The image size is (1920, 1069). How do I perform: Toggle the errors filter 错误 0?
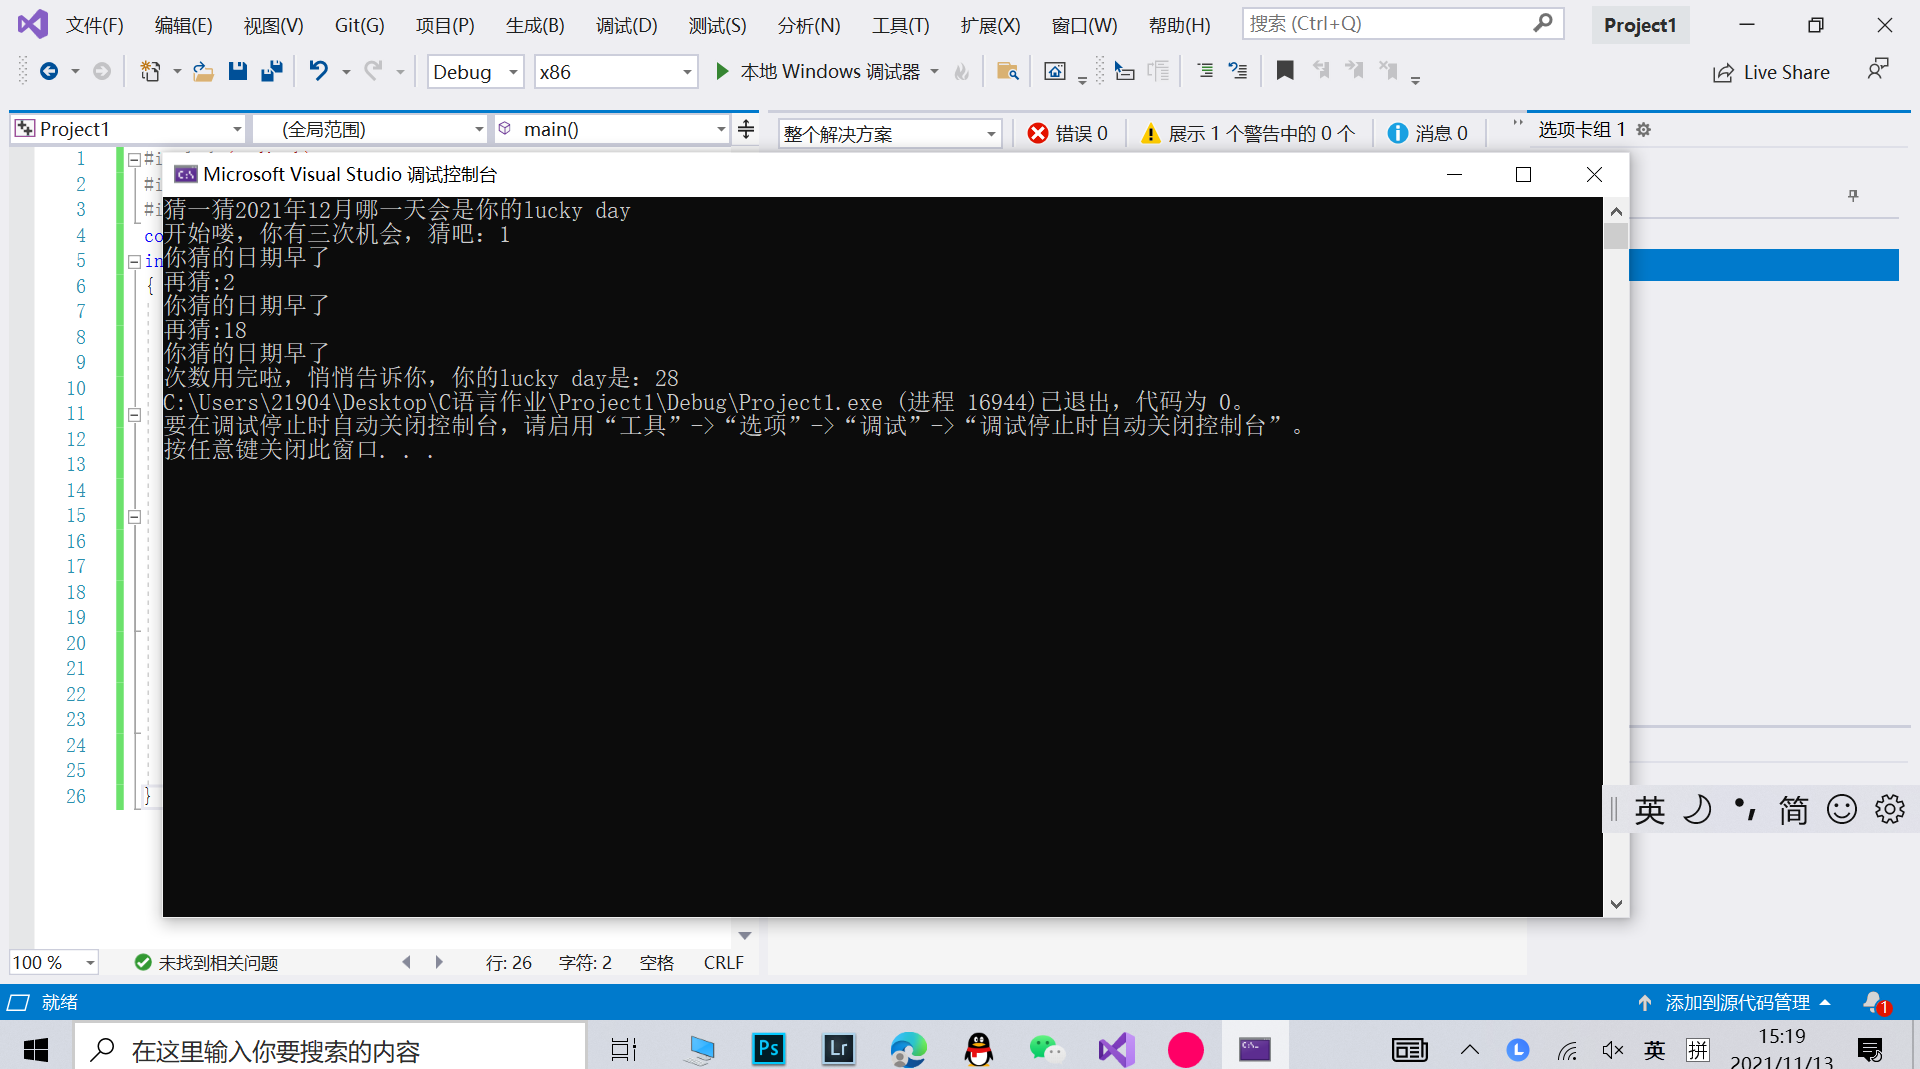1068,133
